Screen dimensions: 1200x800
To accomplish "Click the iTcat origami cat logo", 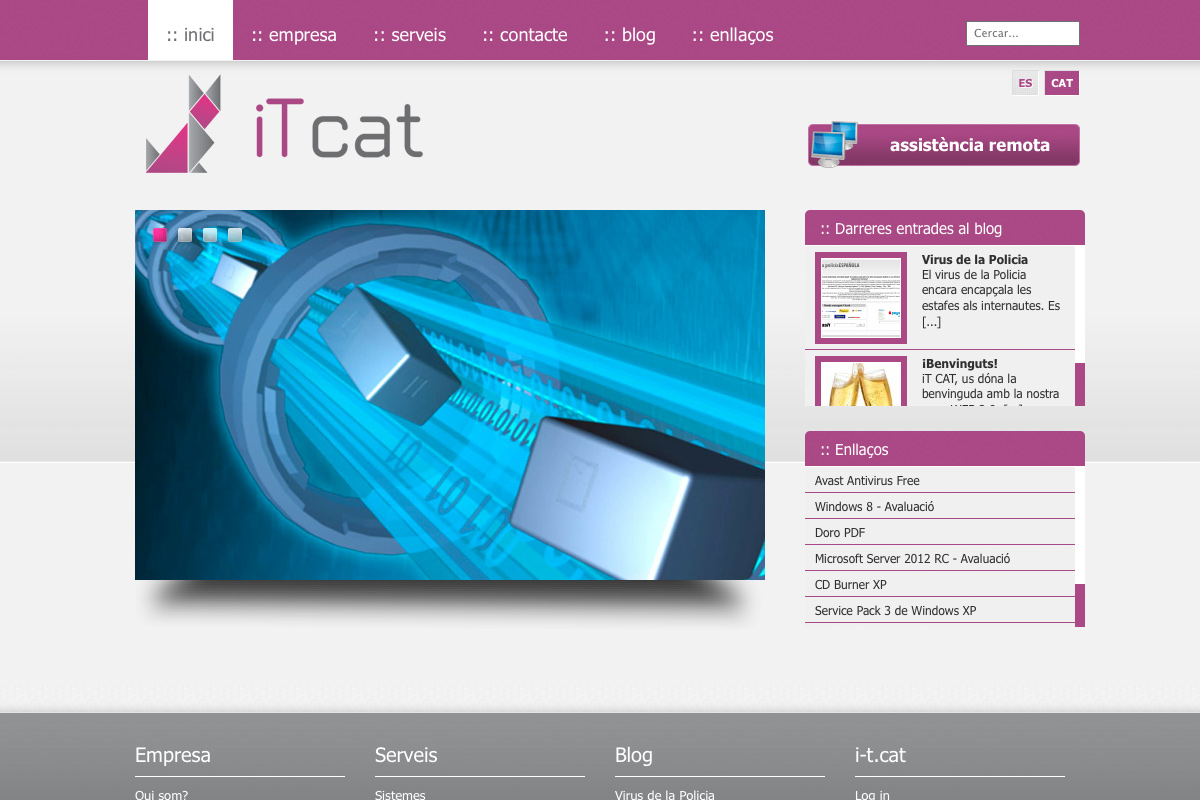I will (184, 125).
